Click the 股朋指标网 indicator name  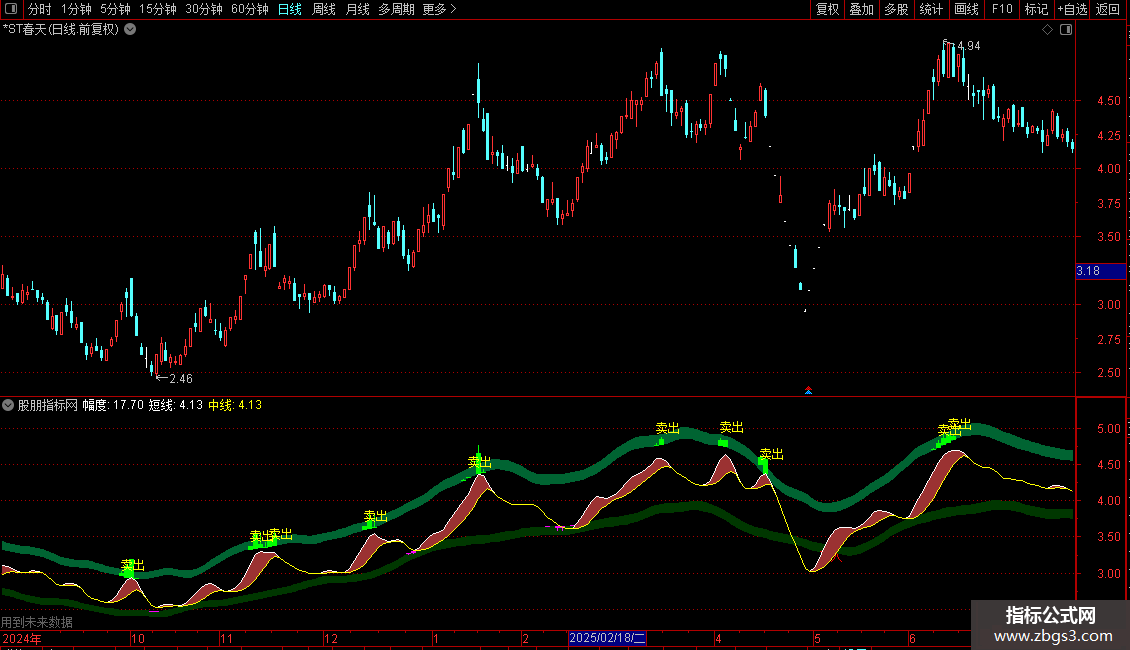[x=48, y=405]
